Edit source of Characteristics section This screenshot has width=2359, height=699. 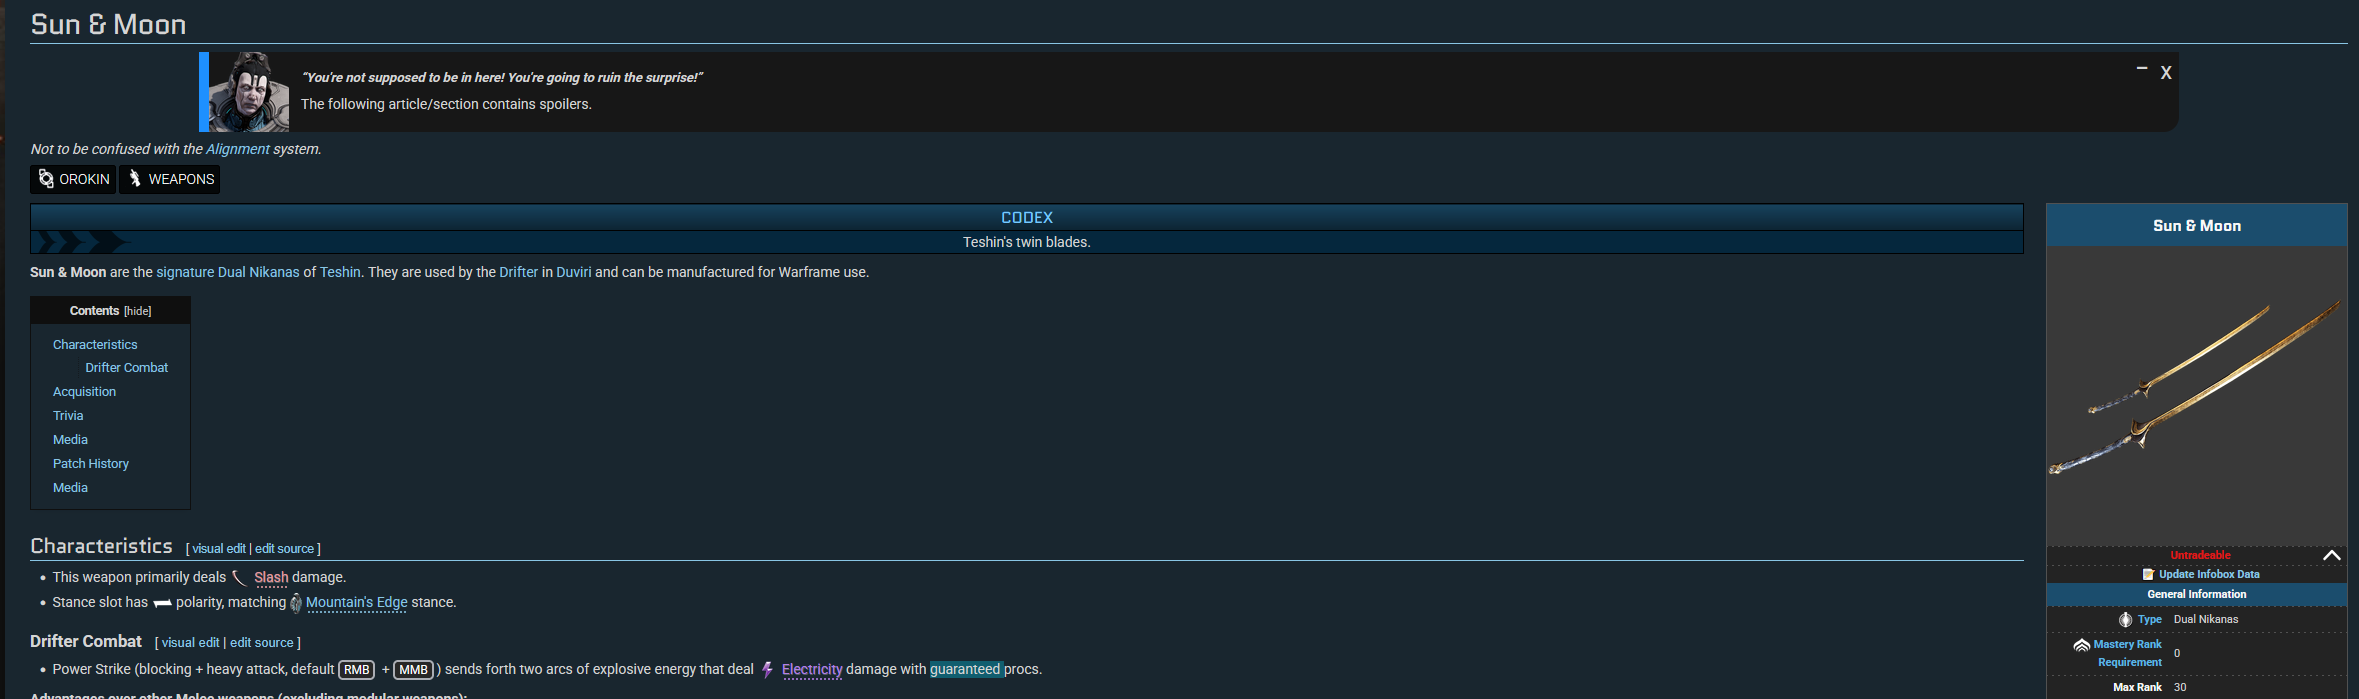point(284,549)
